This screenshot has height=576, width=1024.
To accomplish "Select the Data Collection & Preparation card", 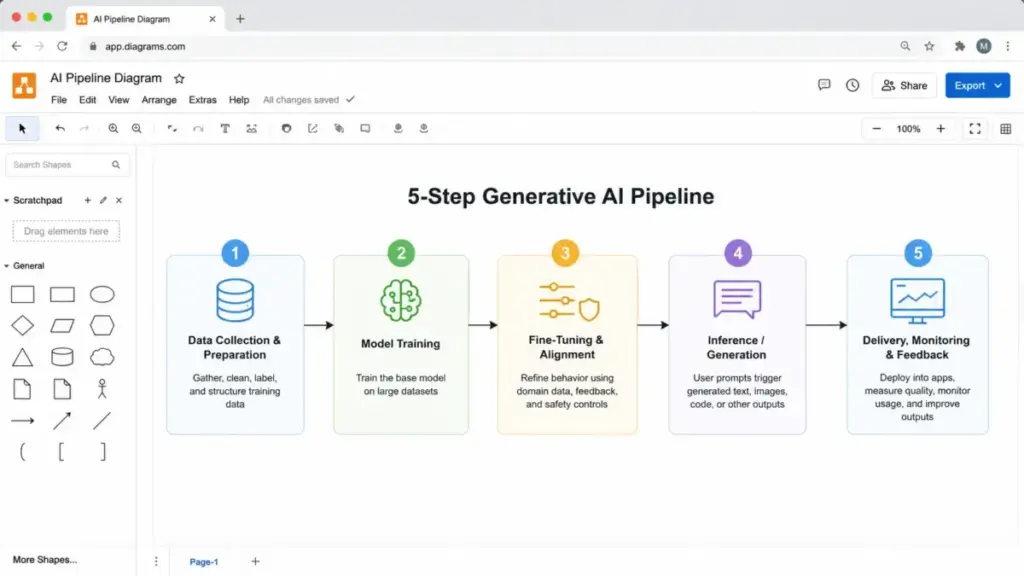I will click(x=235, y=345).
